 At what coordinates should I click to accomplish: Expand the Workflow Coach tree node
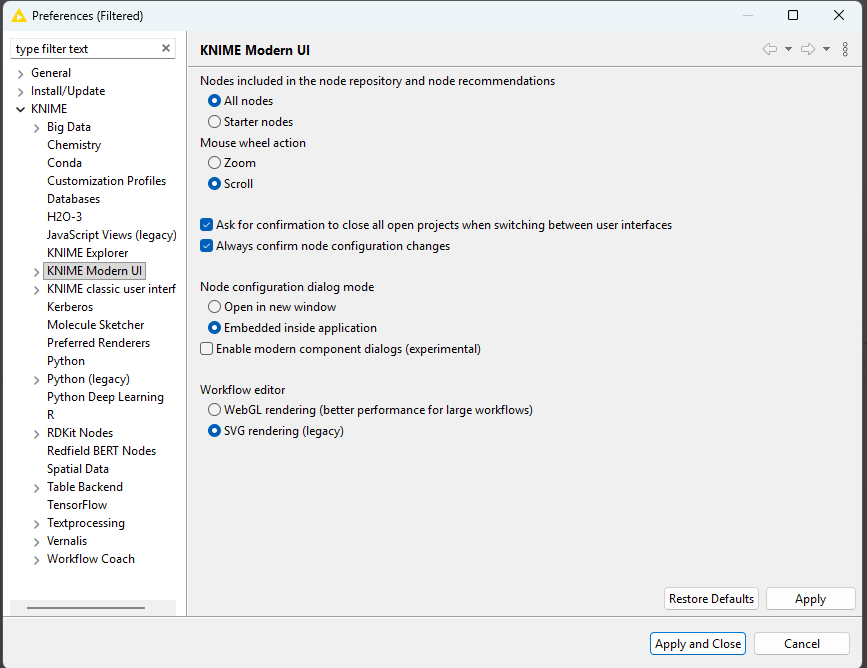37,559
